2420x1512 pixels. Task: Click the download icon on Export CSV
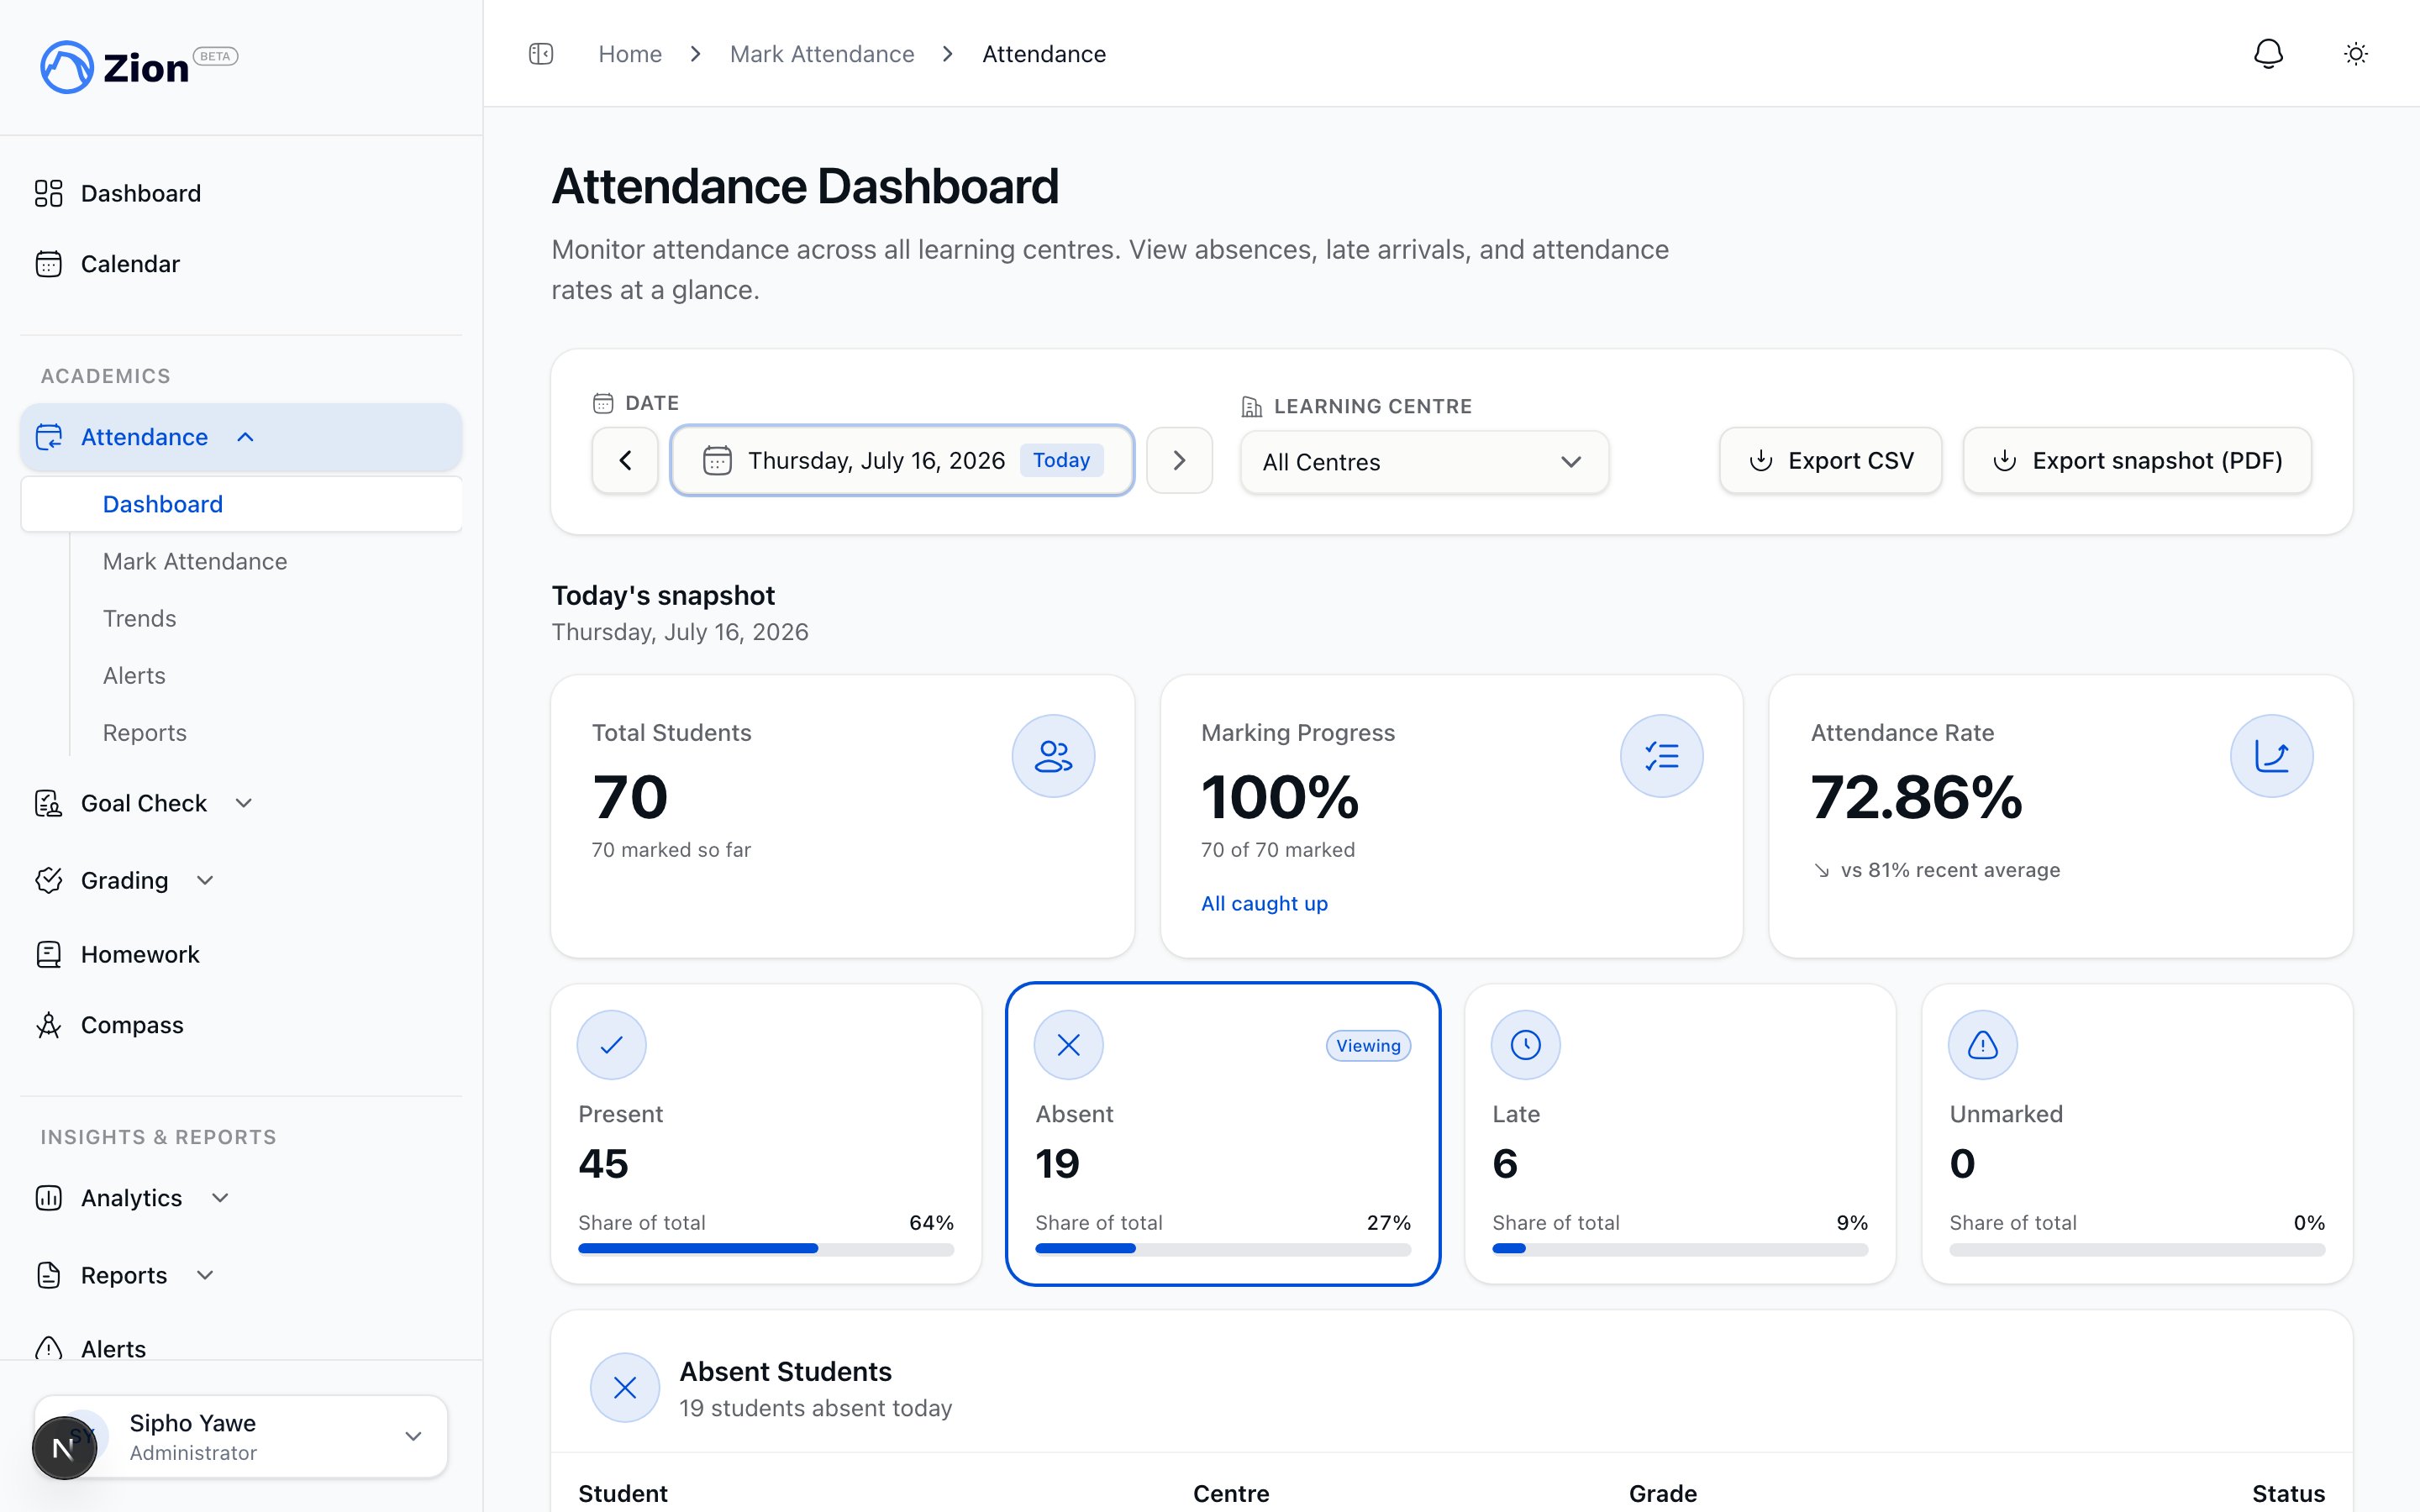tap(1761, 460)
